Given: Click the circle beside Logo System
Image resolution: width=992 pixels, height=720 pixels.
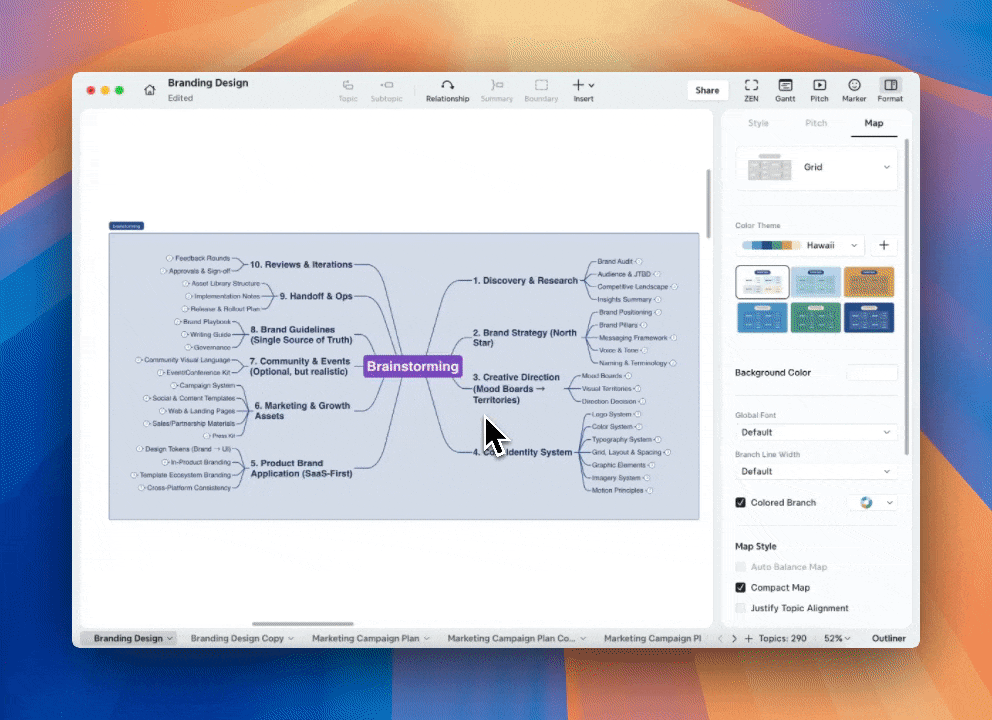Looking at the screenshot, I should click(638, 414).
